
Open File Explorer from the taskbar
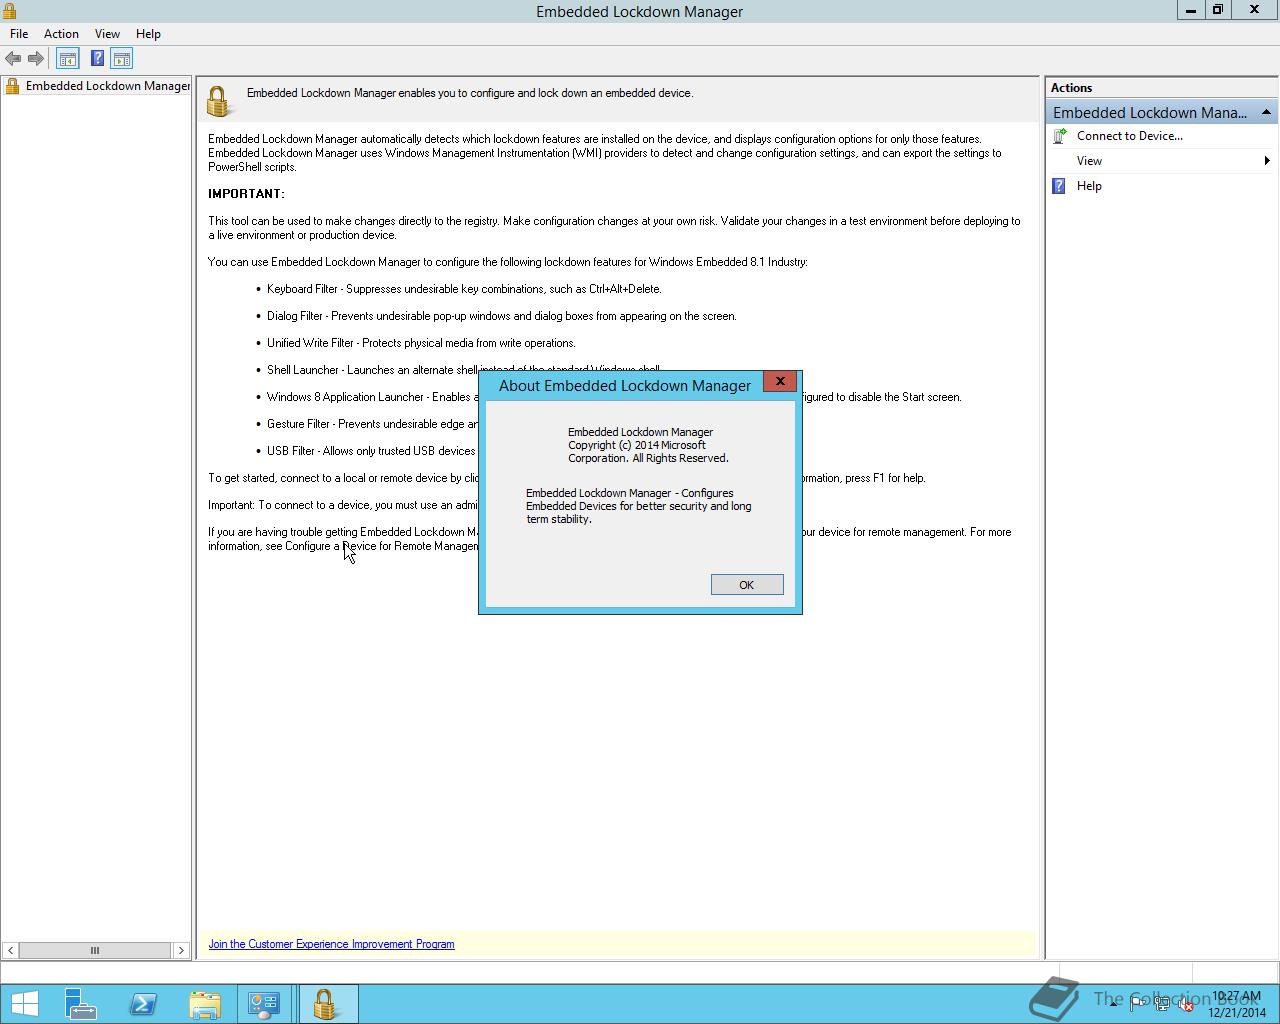pyautogui.click(x=205, y=1004)
